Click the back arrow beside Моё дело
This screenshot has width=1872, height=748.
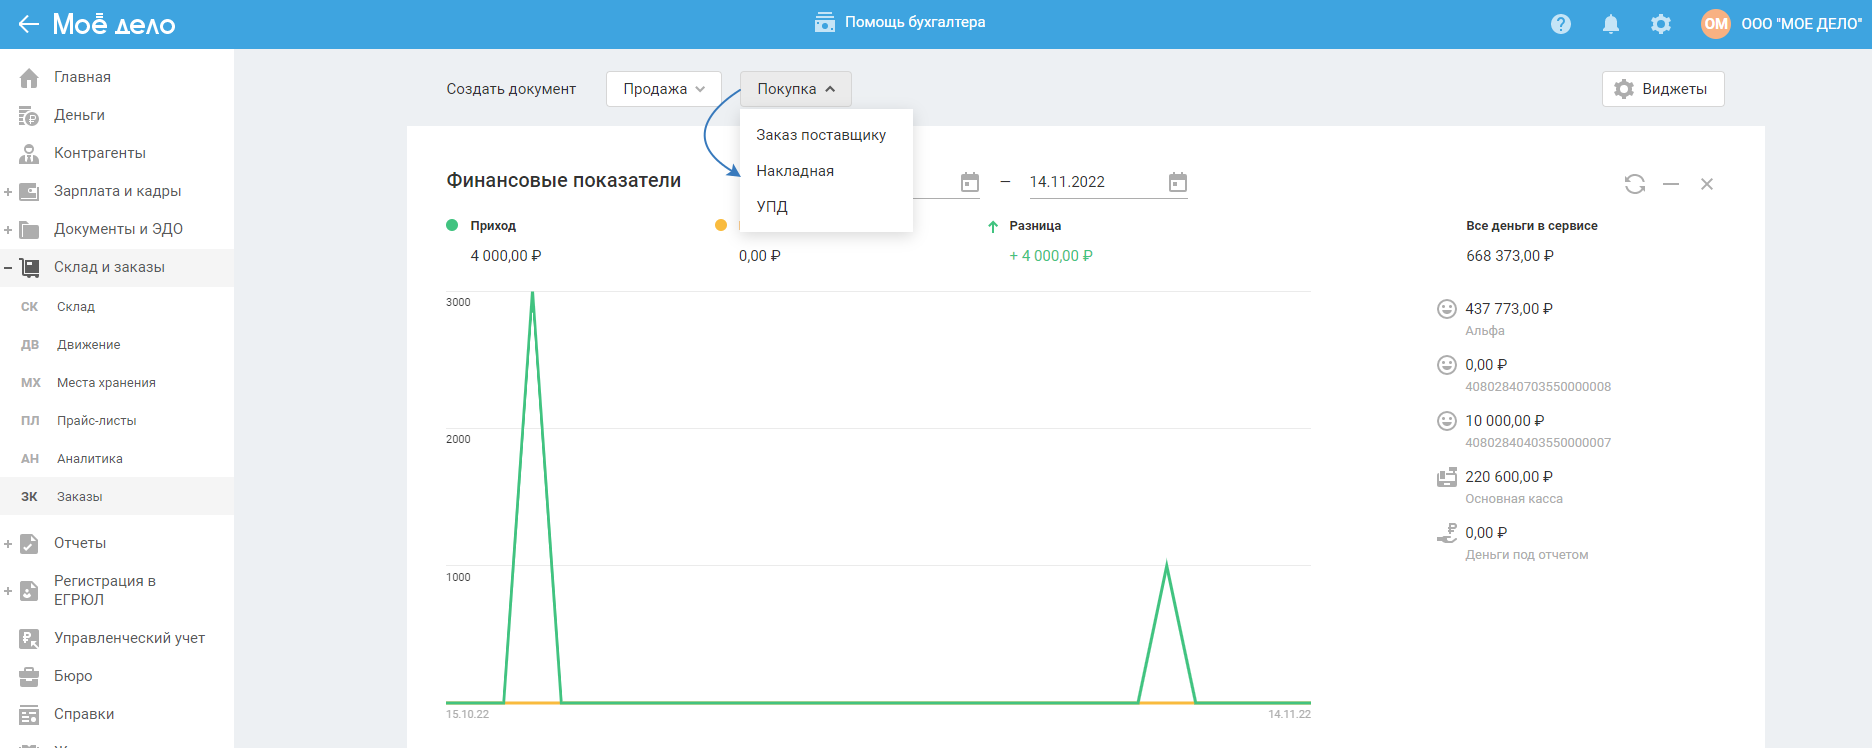28,24
